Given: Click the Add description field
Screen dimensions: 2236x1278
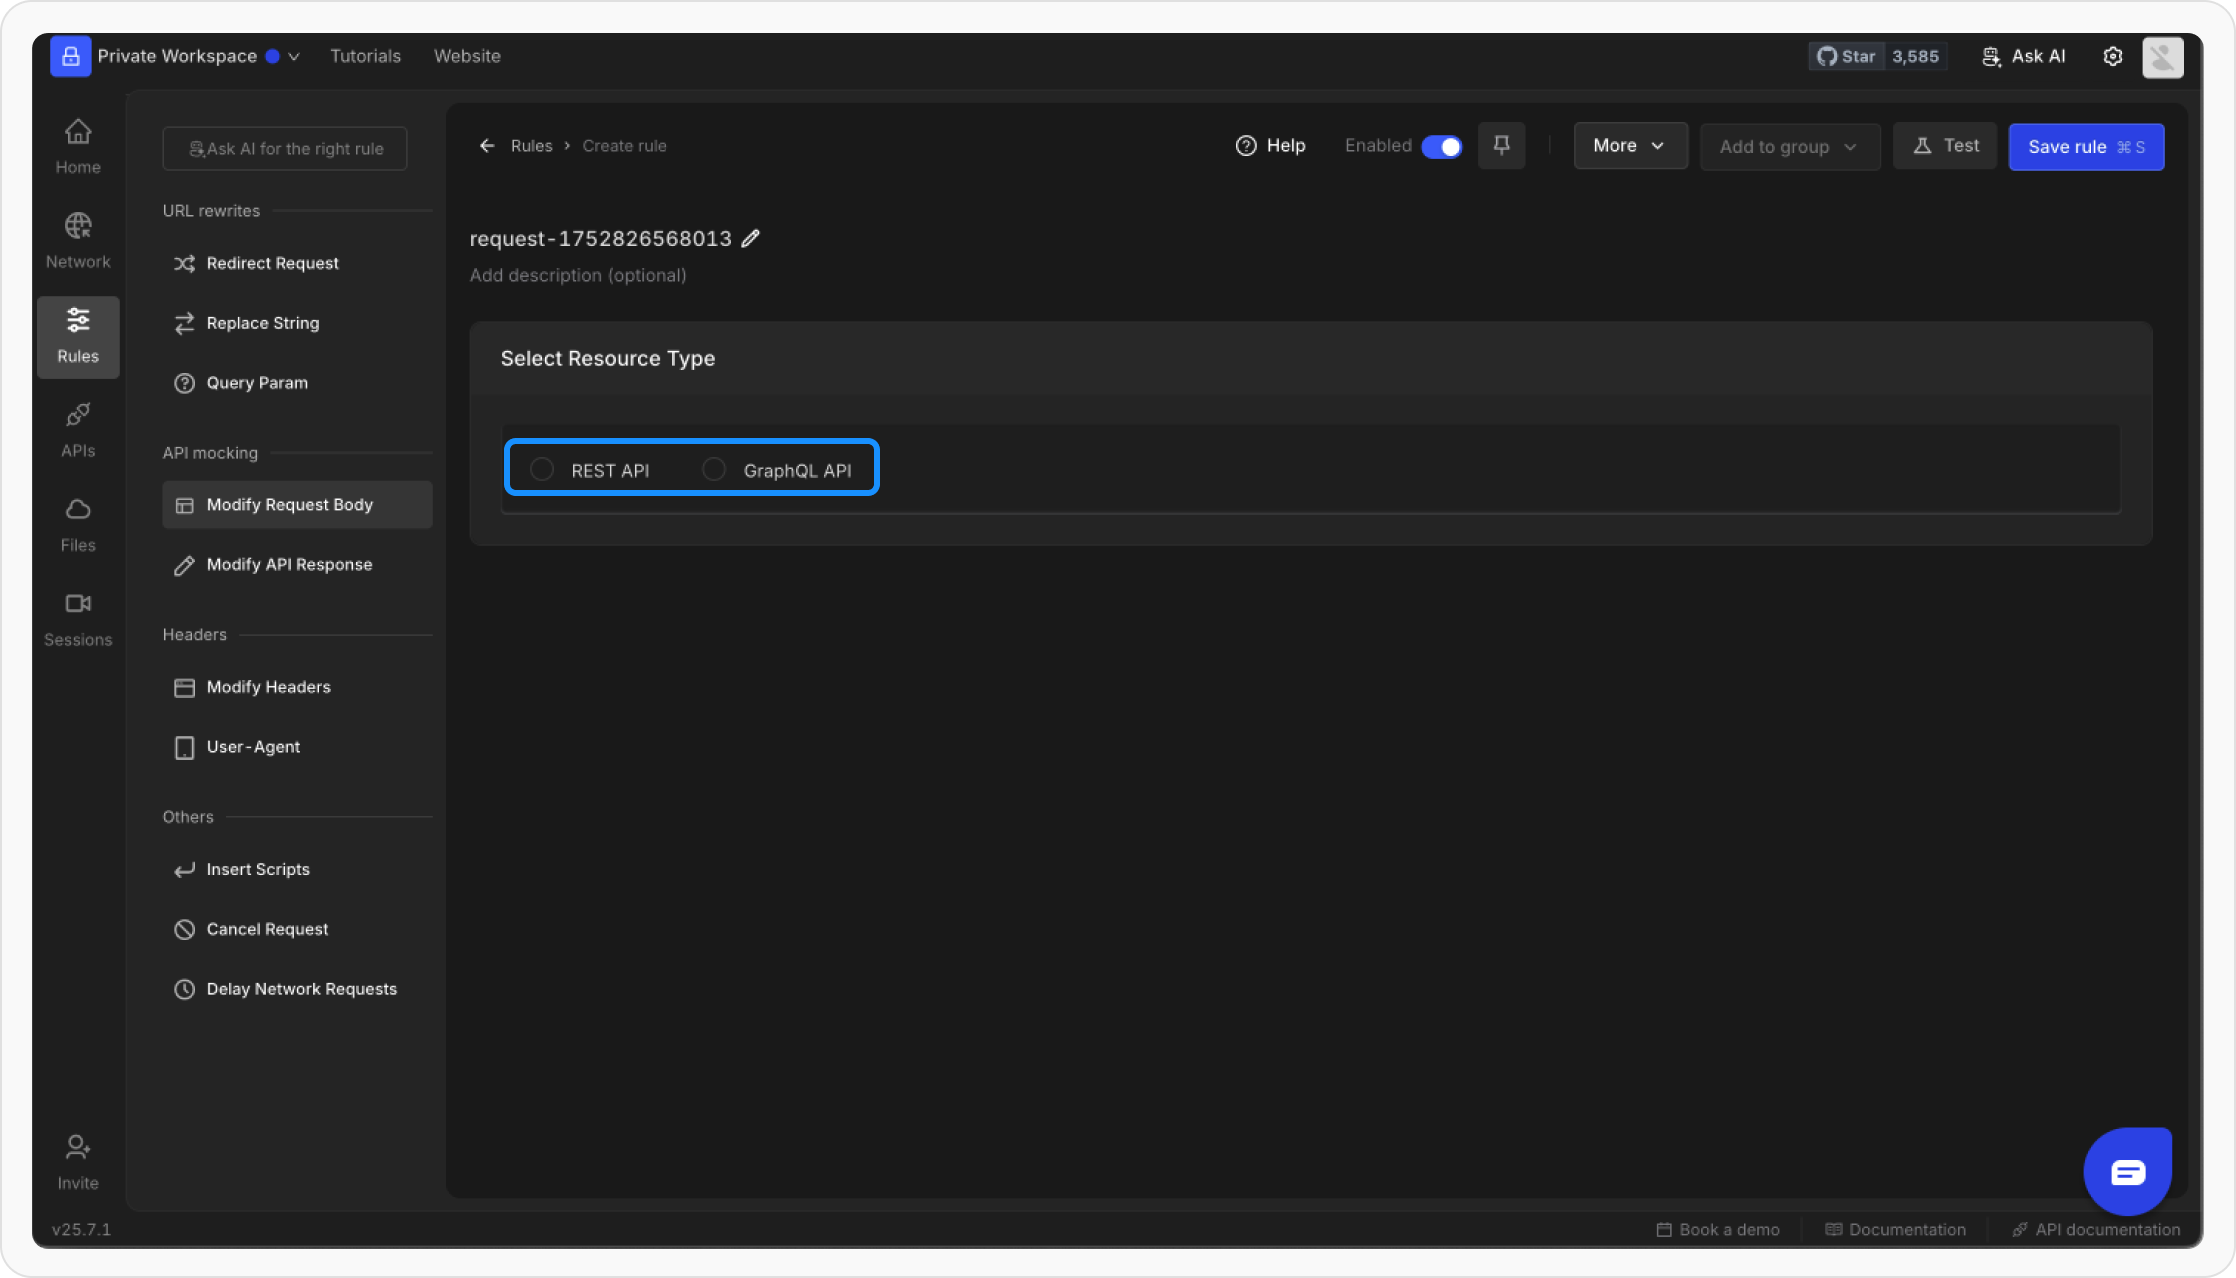Looking at the screenshot, I should (x=578, y=275).
